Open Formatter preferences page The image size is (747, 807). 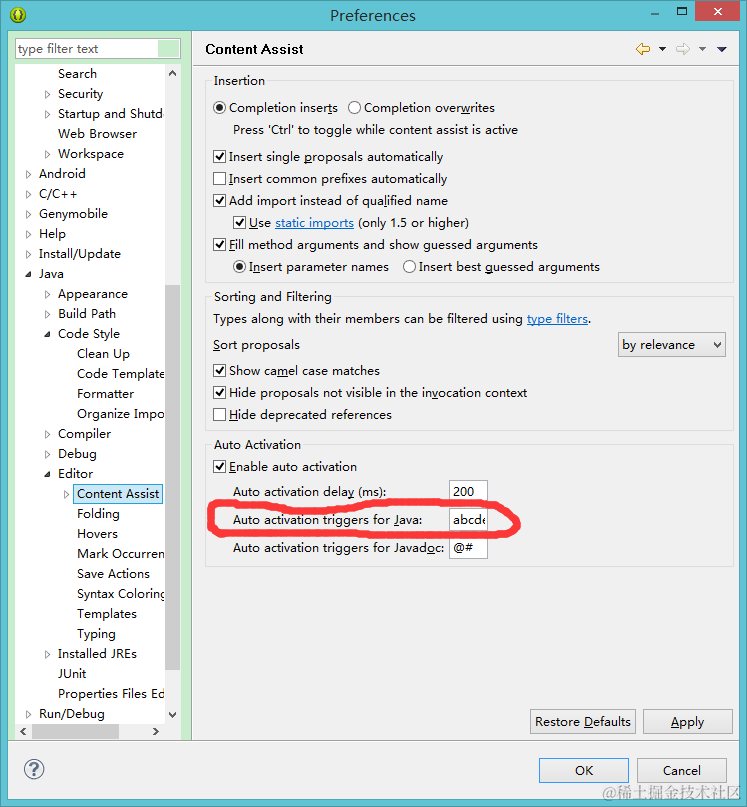pos(105,394)
